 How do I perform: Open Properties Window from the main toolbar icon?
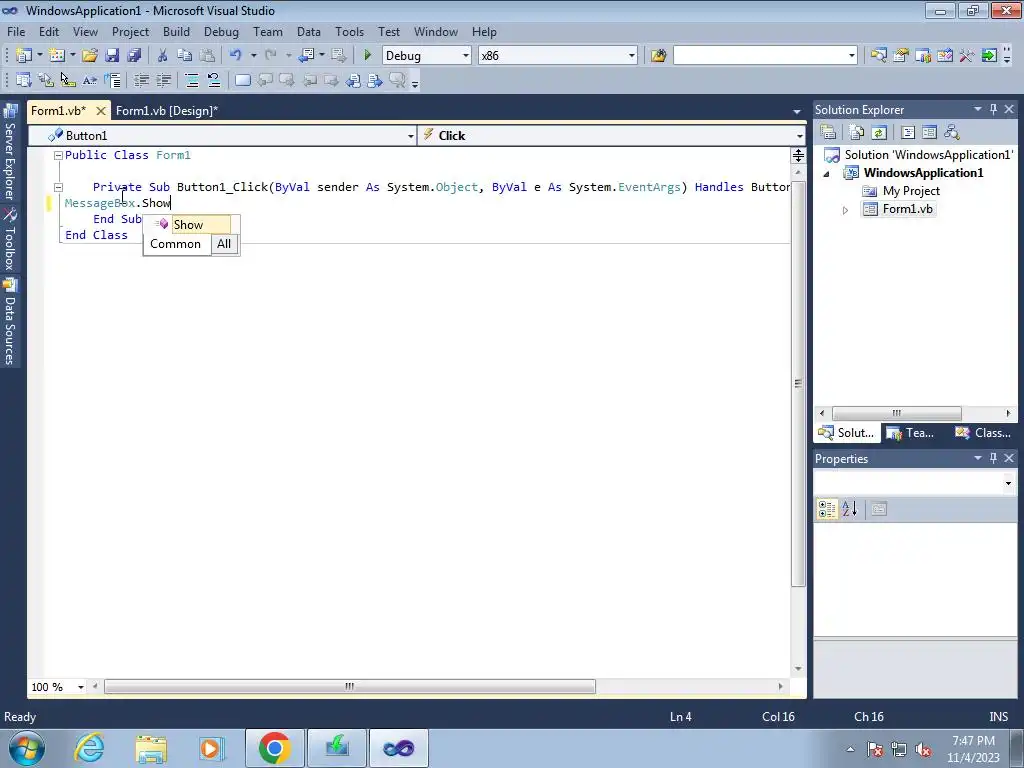(901, 56)
